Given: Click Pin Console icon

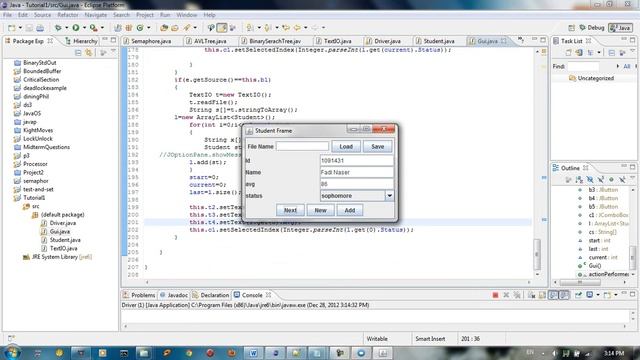Looking at the screenshot, I should pyautogui.click(x=578, y=295).
